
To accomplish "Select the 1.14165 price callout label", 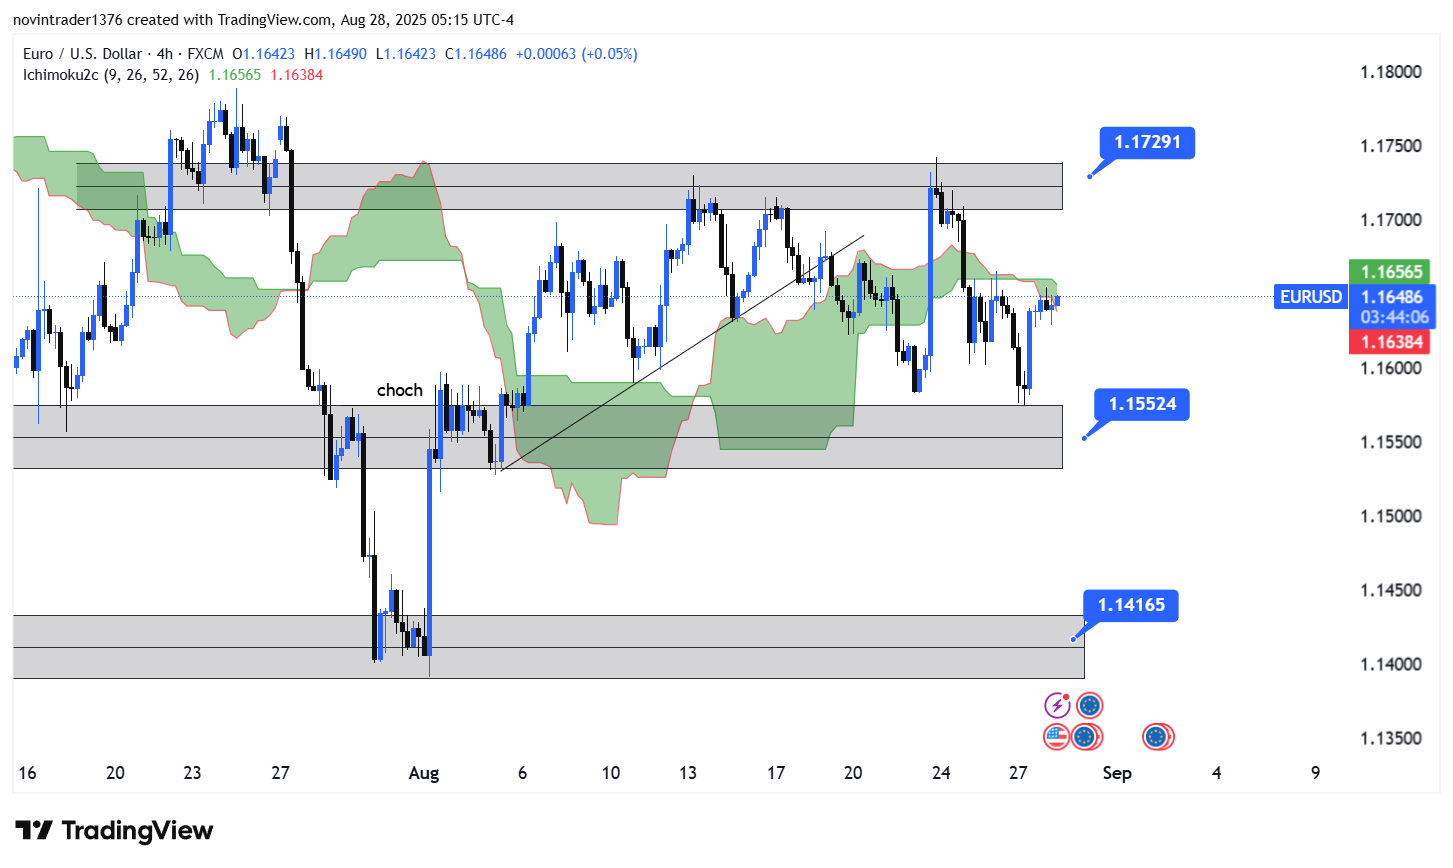I will [x=1130, y=605].
